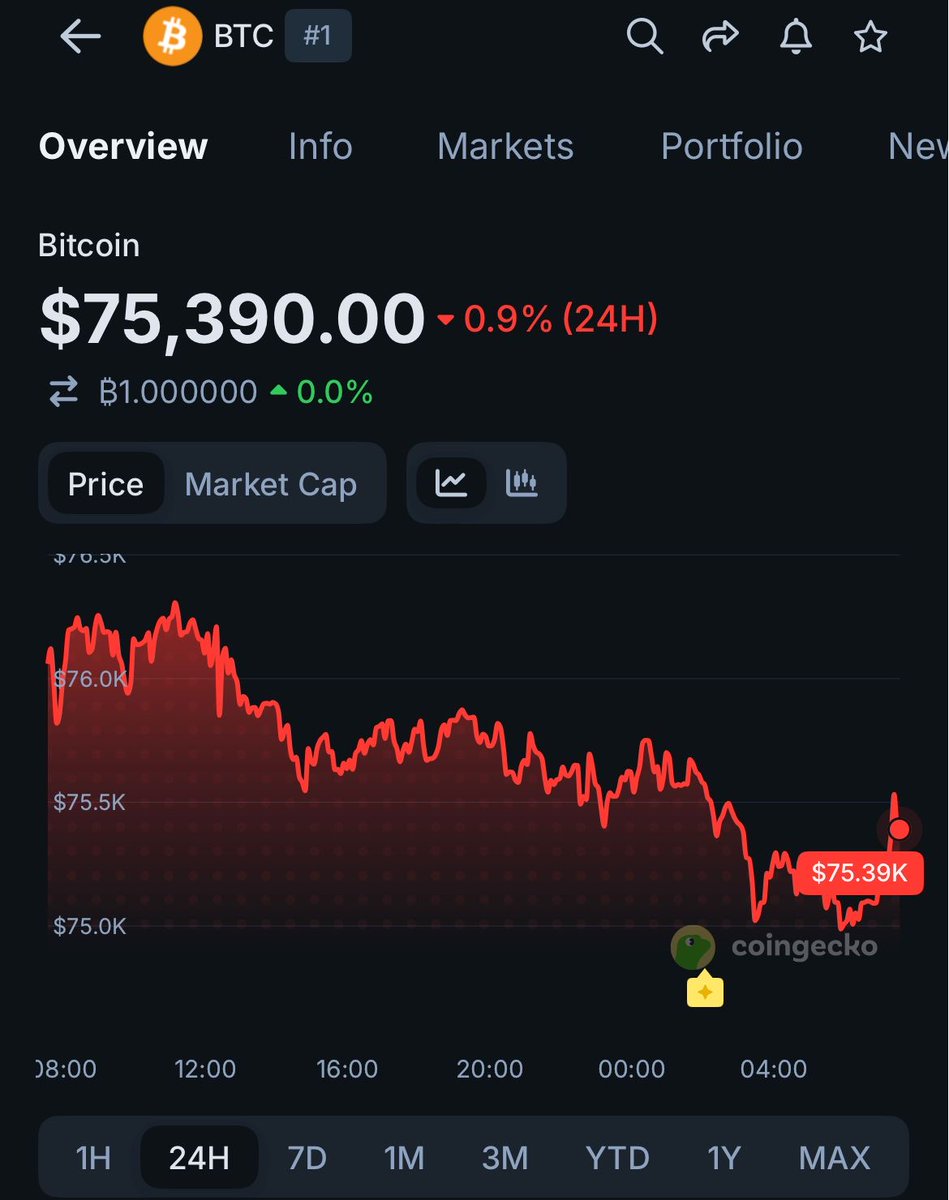Screen dimensions: 949x1200
Task: Tap the orange Bitcoin logo icon
Action: [172, 37]
